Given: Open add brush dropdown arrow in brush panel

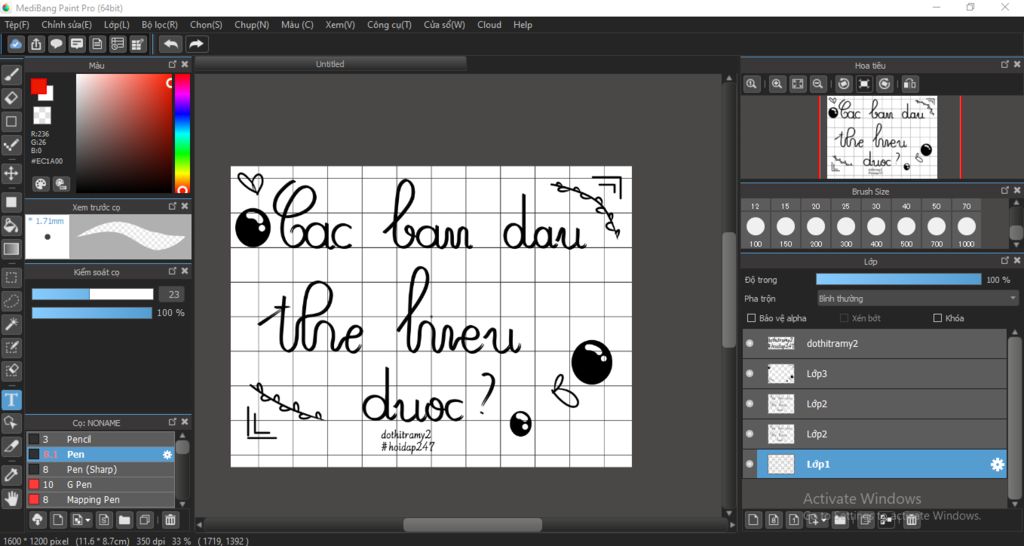Looking at the screenshot, I should (x=82, y=521).
